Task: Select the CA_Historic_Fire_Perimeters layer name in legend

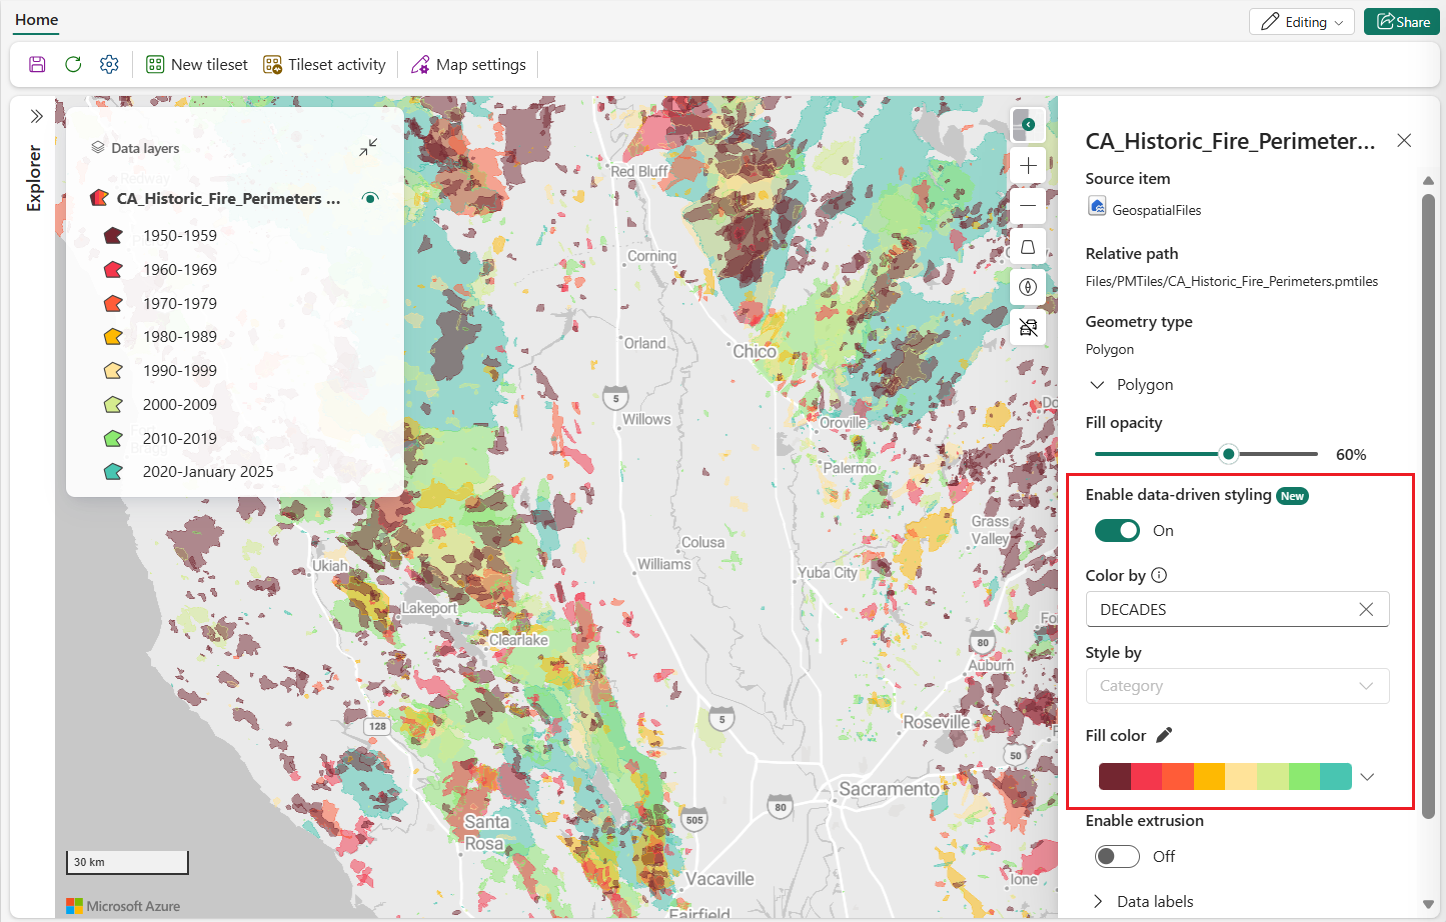Action: pos(229,198)
